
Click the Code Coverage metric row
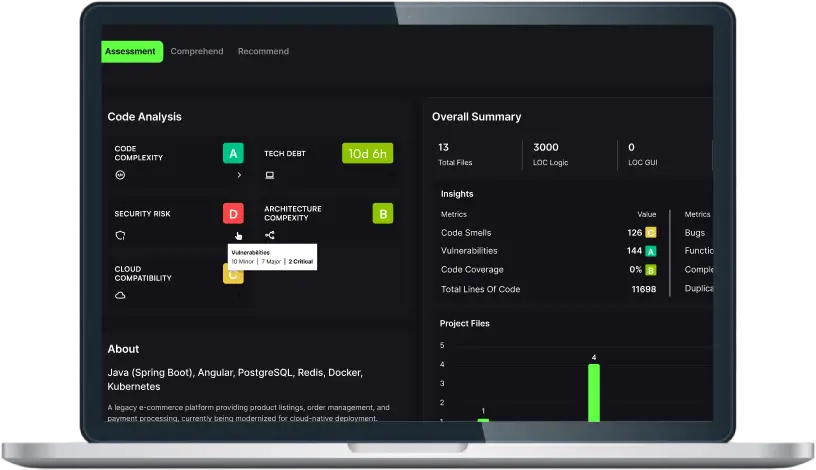click(x=549, y=270)
